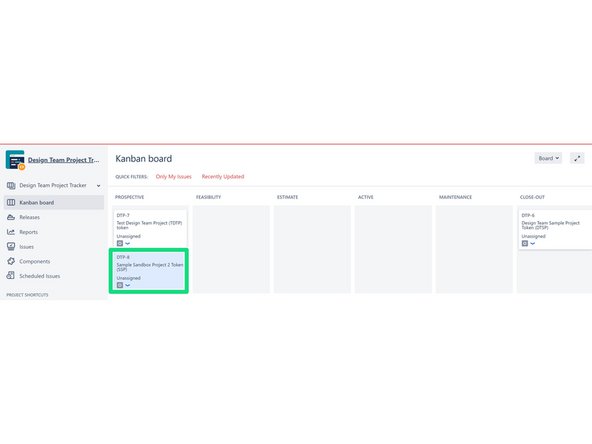Click the fullscreen expand icon
The width and height of the screenshot is (592, 444).
point(577,158)
